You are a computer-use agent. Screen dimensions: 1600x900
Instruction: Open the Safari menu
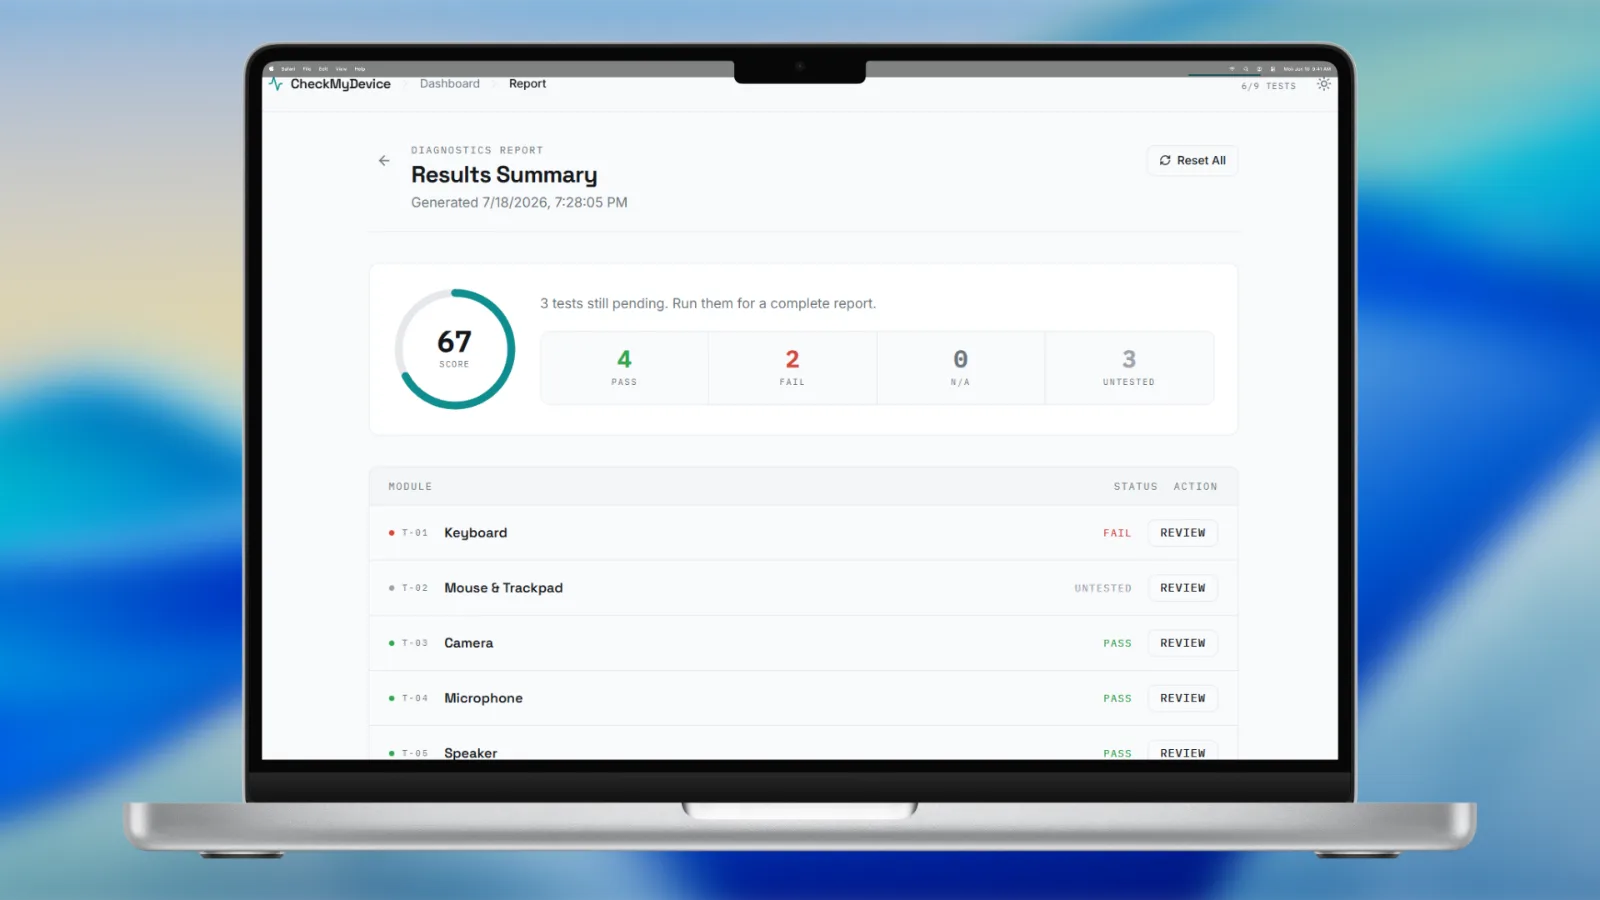288,69
